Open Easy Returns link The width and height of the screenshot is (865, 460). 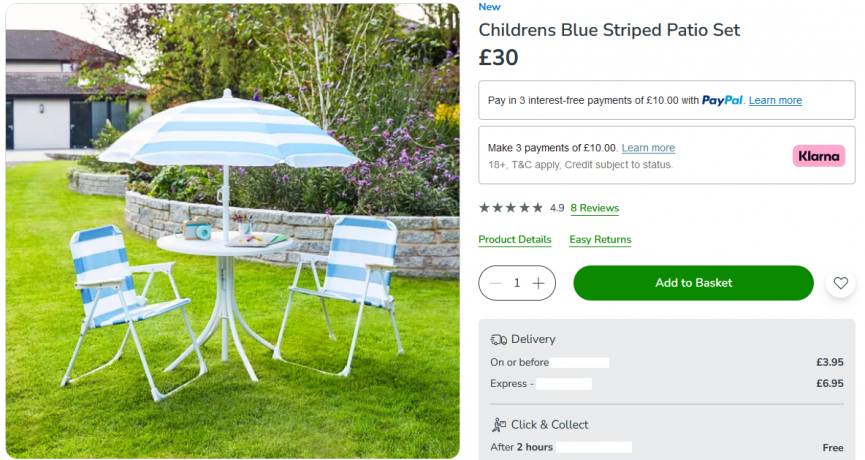pyautogui.click(x=600, y=239)
